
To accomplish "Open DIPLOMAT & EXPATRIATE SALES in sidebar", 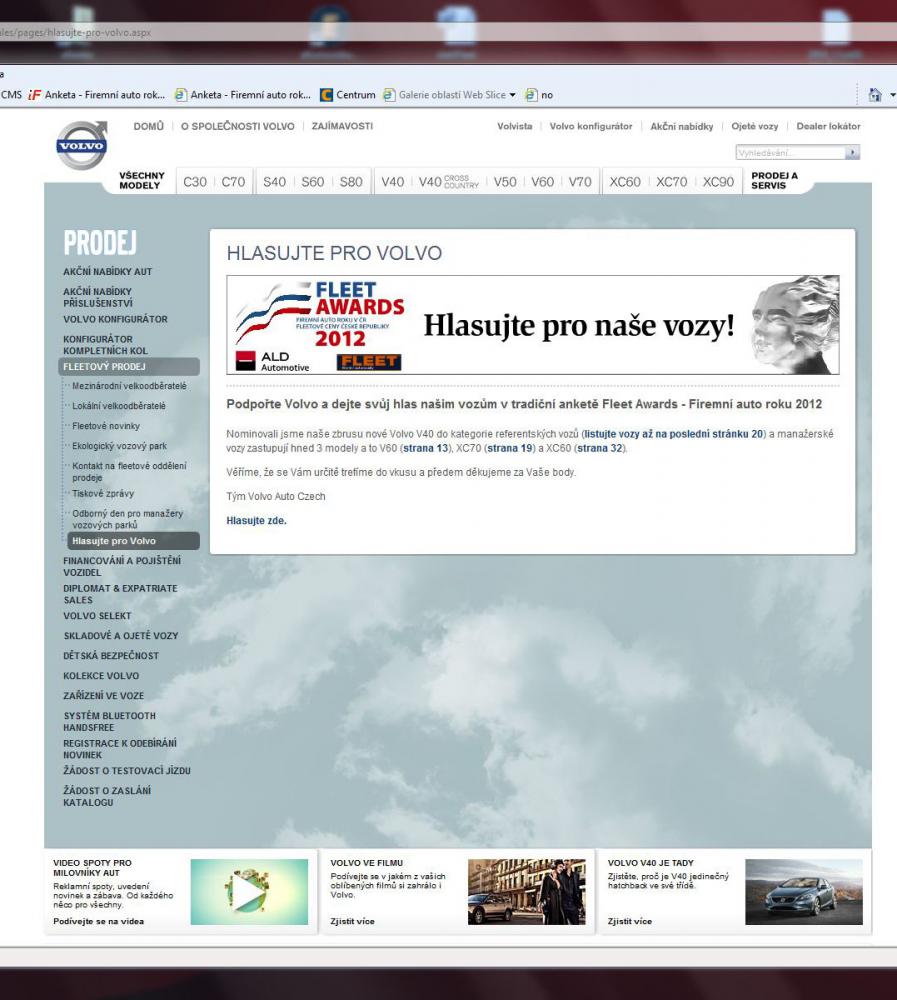I will click(120, 594).
